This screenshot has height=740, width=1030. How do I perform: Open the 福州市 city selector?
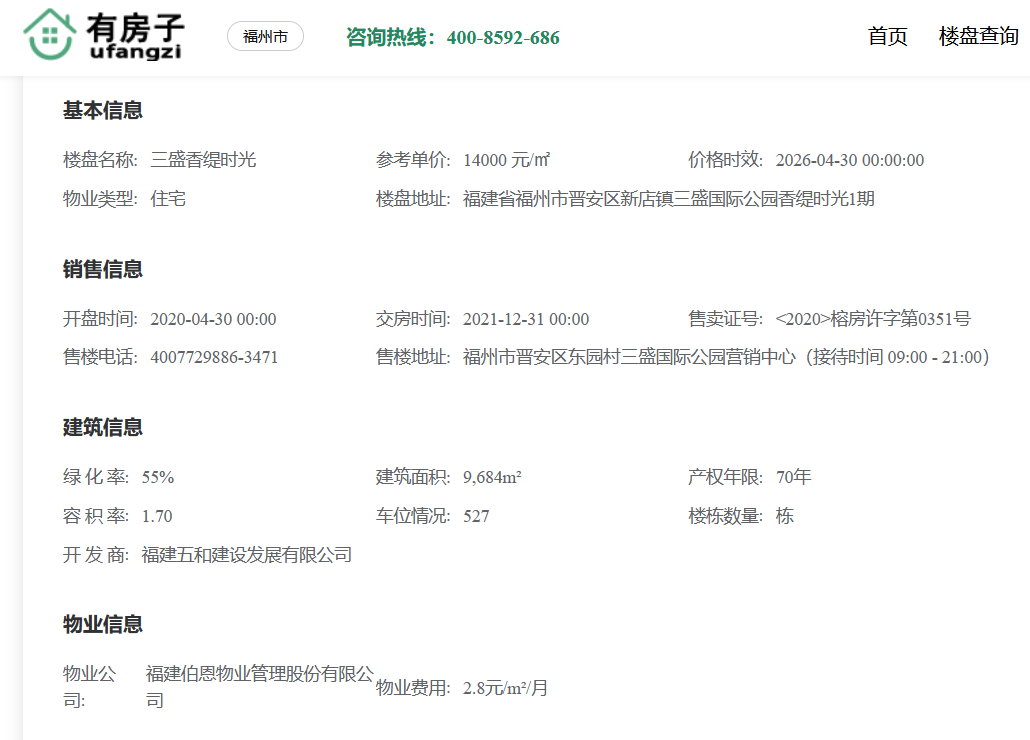coord(265,37)
